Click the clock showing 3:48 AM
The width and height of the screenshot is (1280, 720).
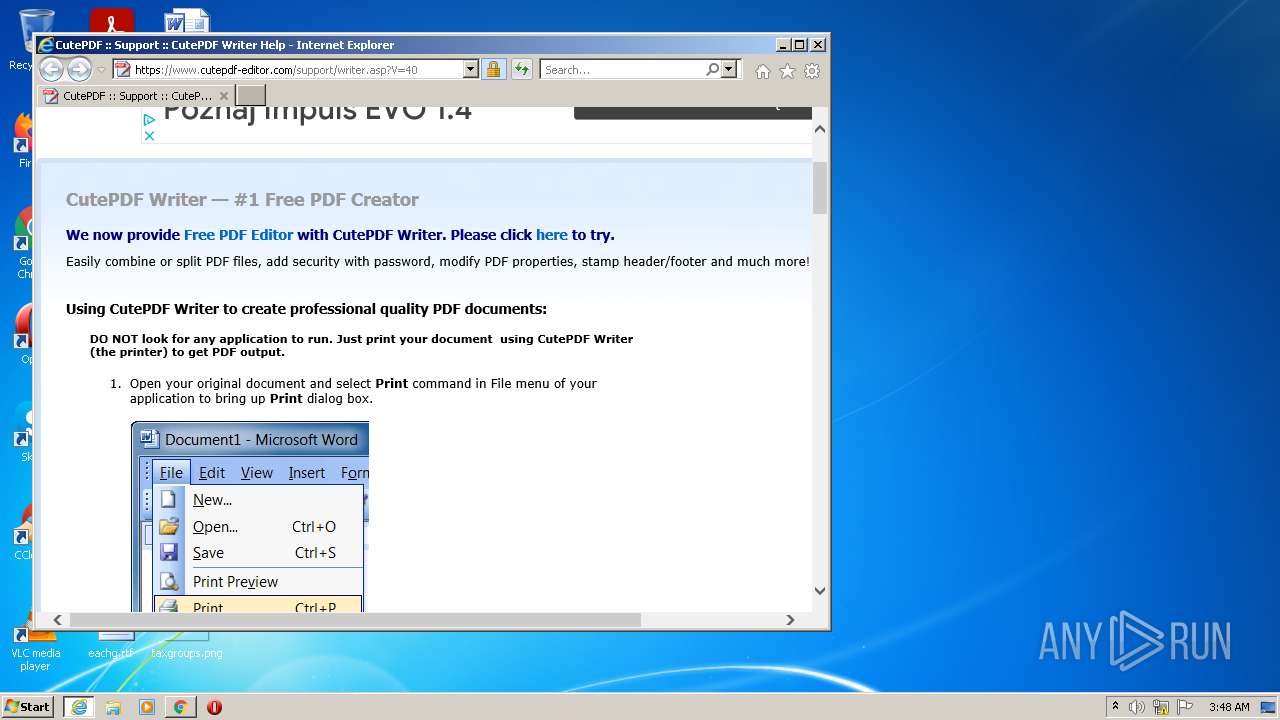tap(1229, 707)
